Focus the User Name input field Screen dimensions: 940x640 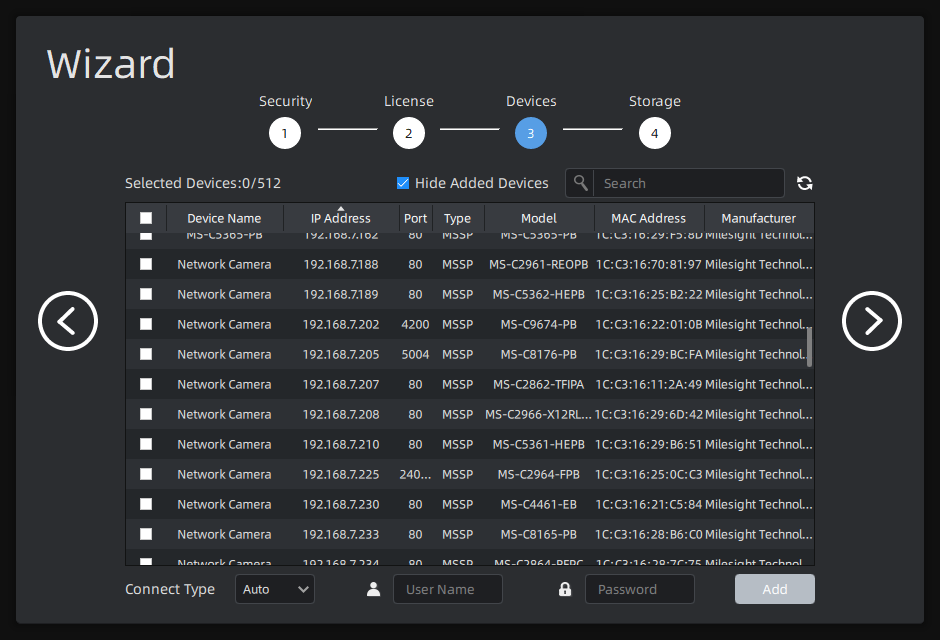pyautogui.click(x=447, y=589)
